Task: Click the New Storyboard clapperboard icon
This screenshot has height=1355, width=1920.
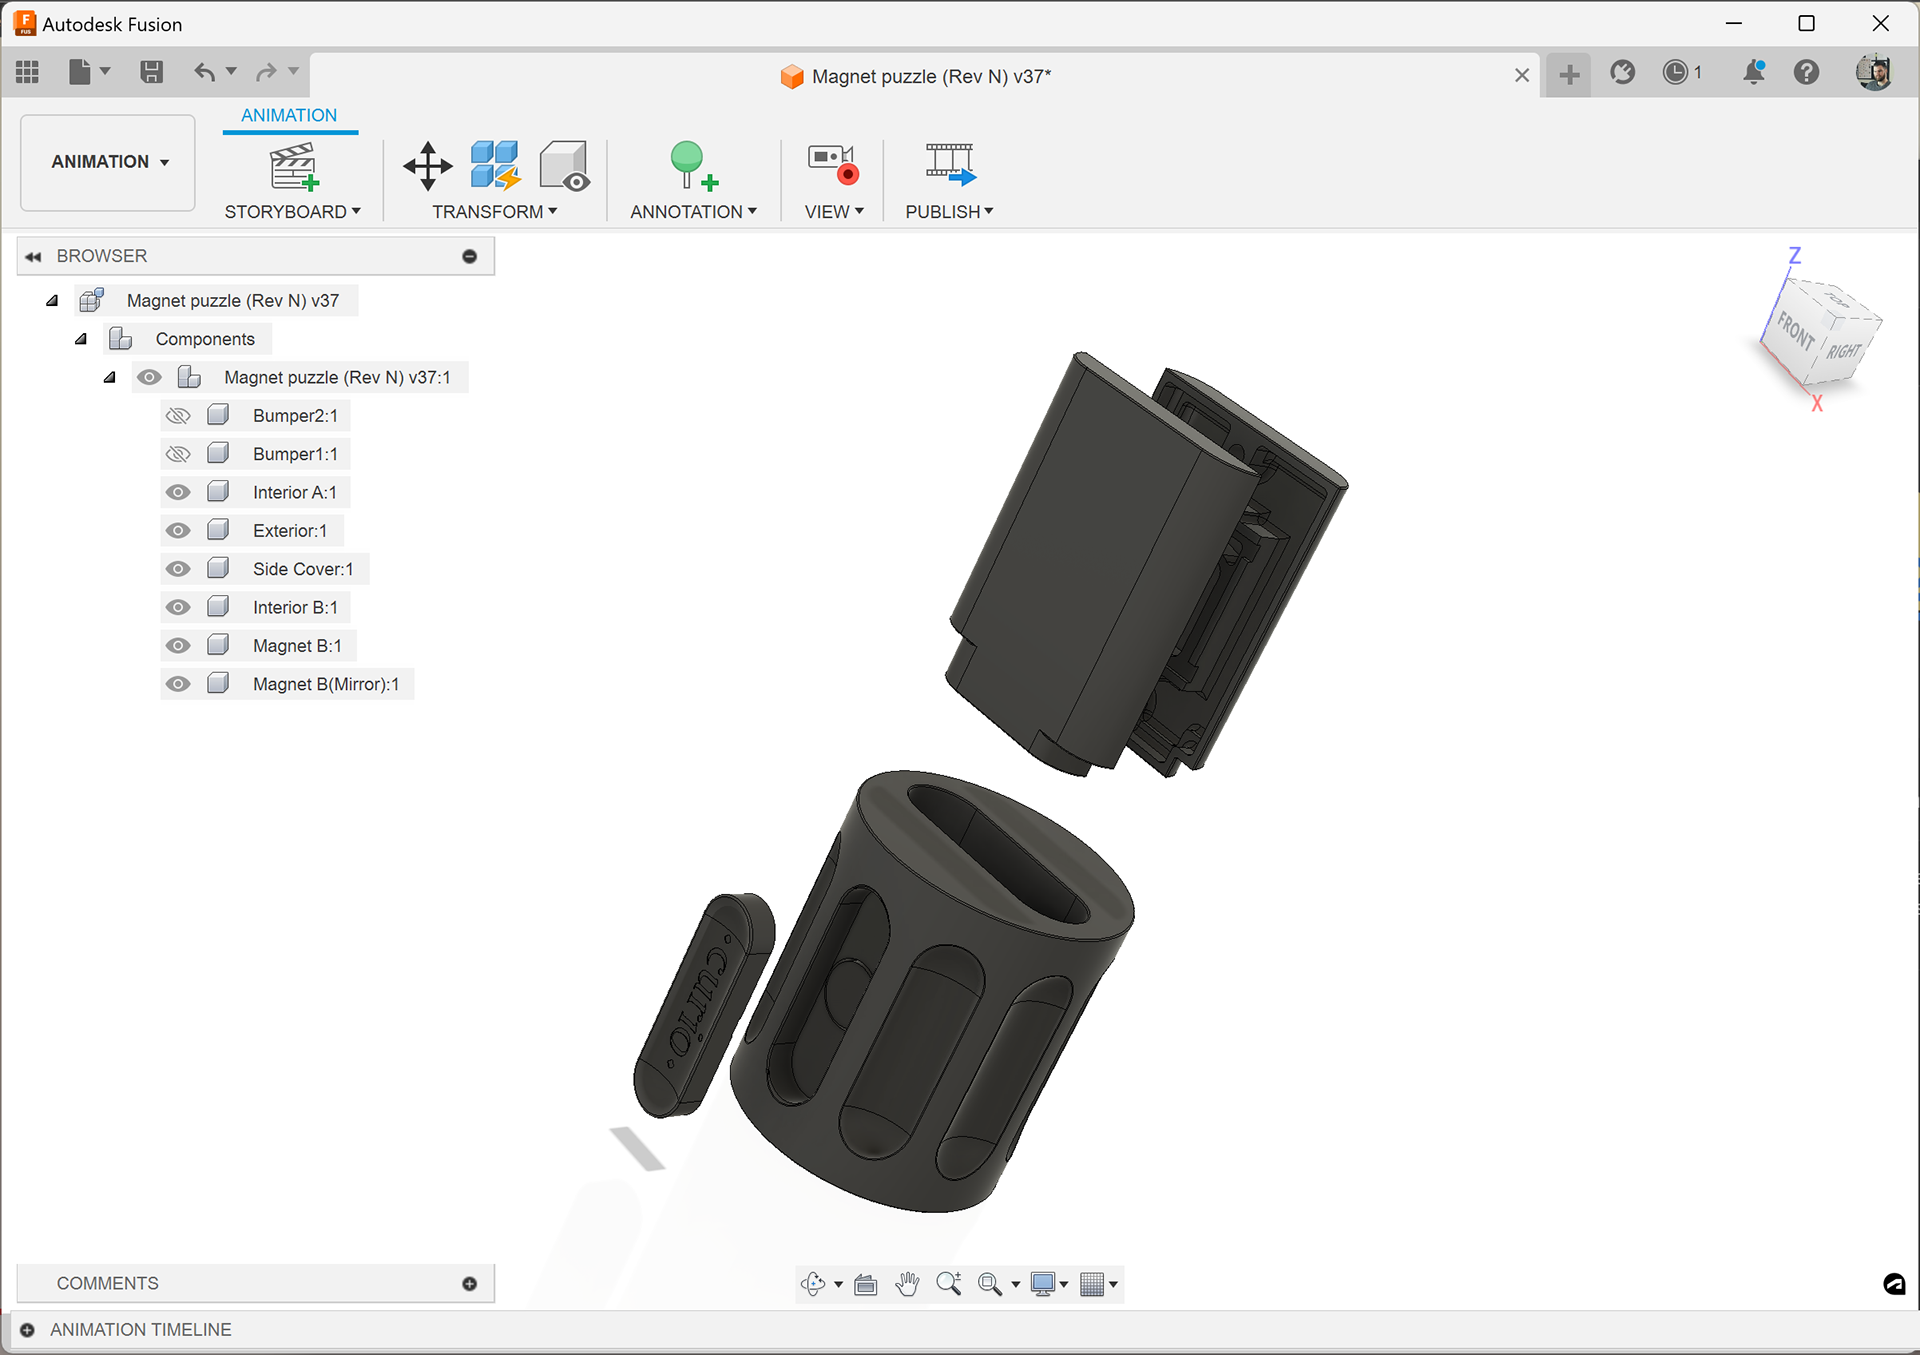Action: pyautogui.click(x=293, y=166)
